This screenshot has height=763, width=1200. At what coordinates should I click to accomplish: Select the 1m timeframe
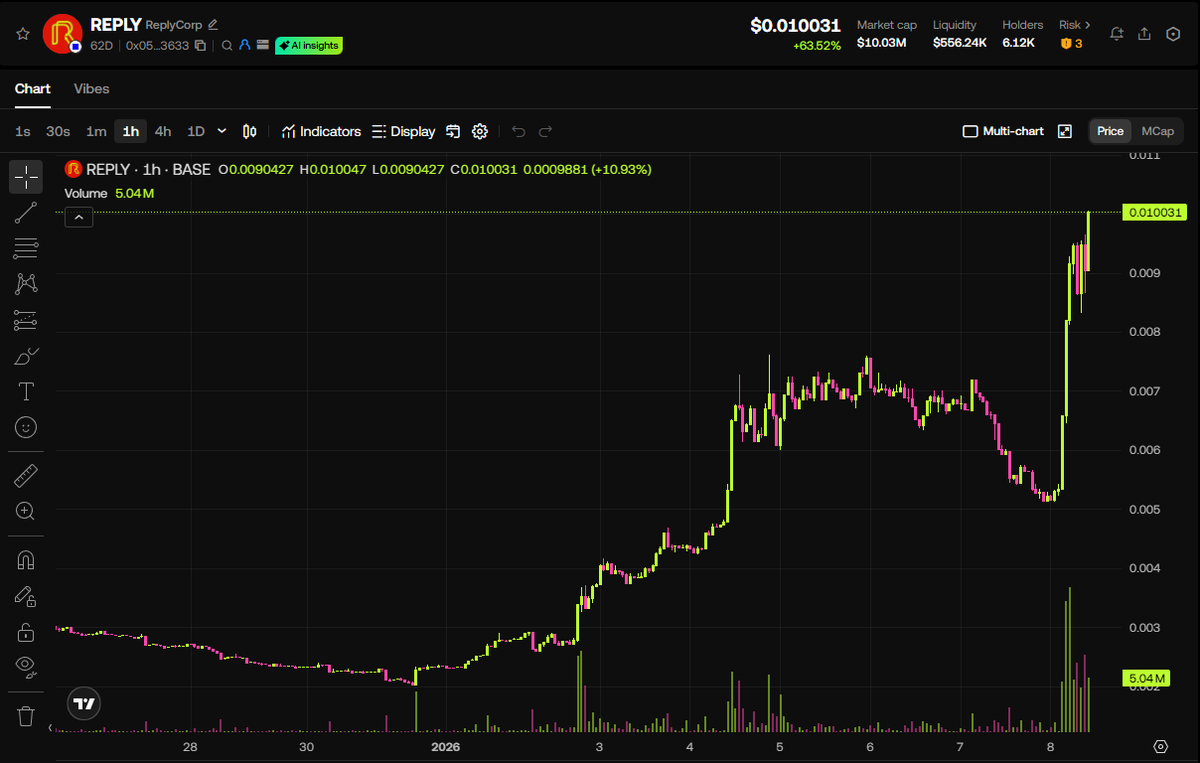click(x=96, y=131)
